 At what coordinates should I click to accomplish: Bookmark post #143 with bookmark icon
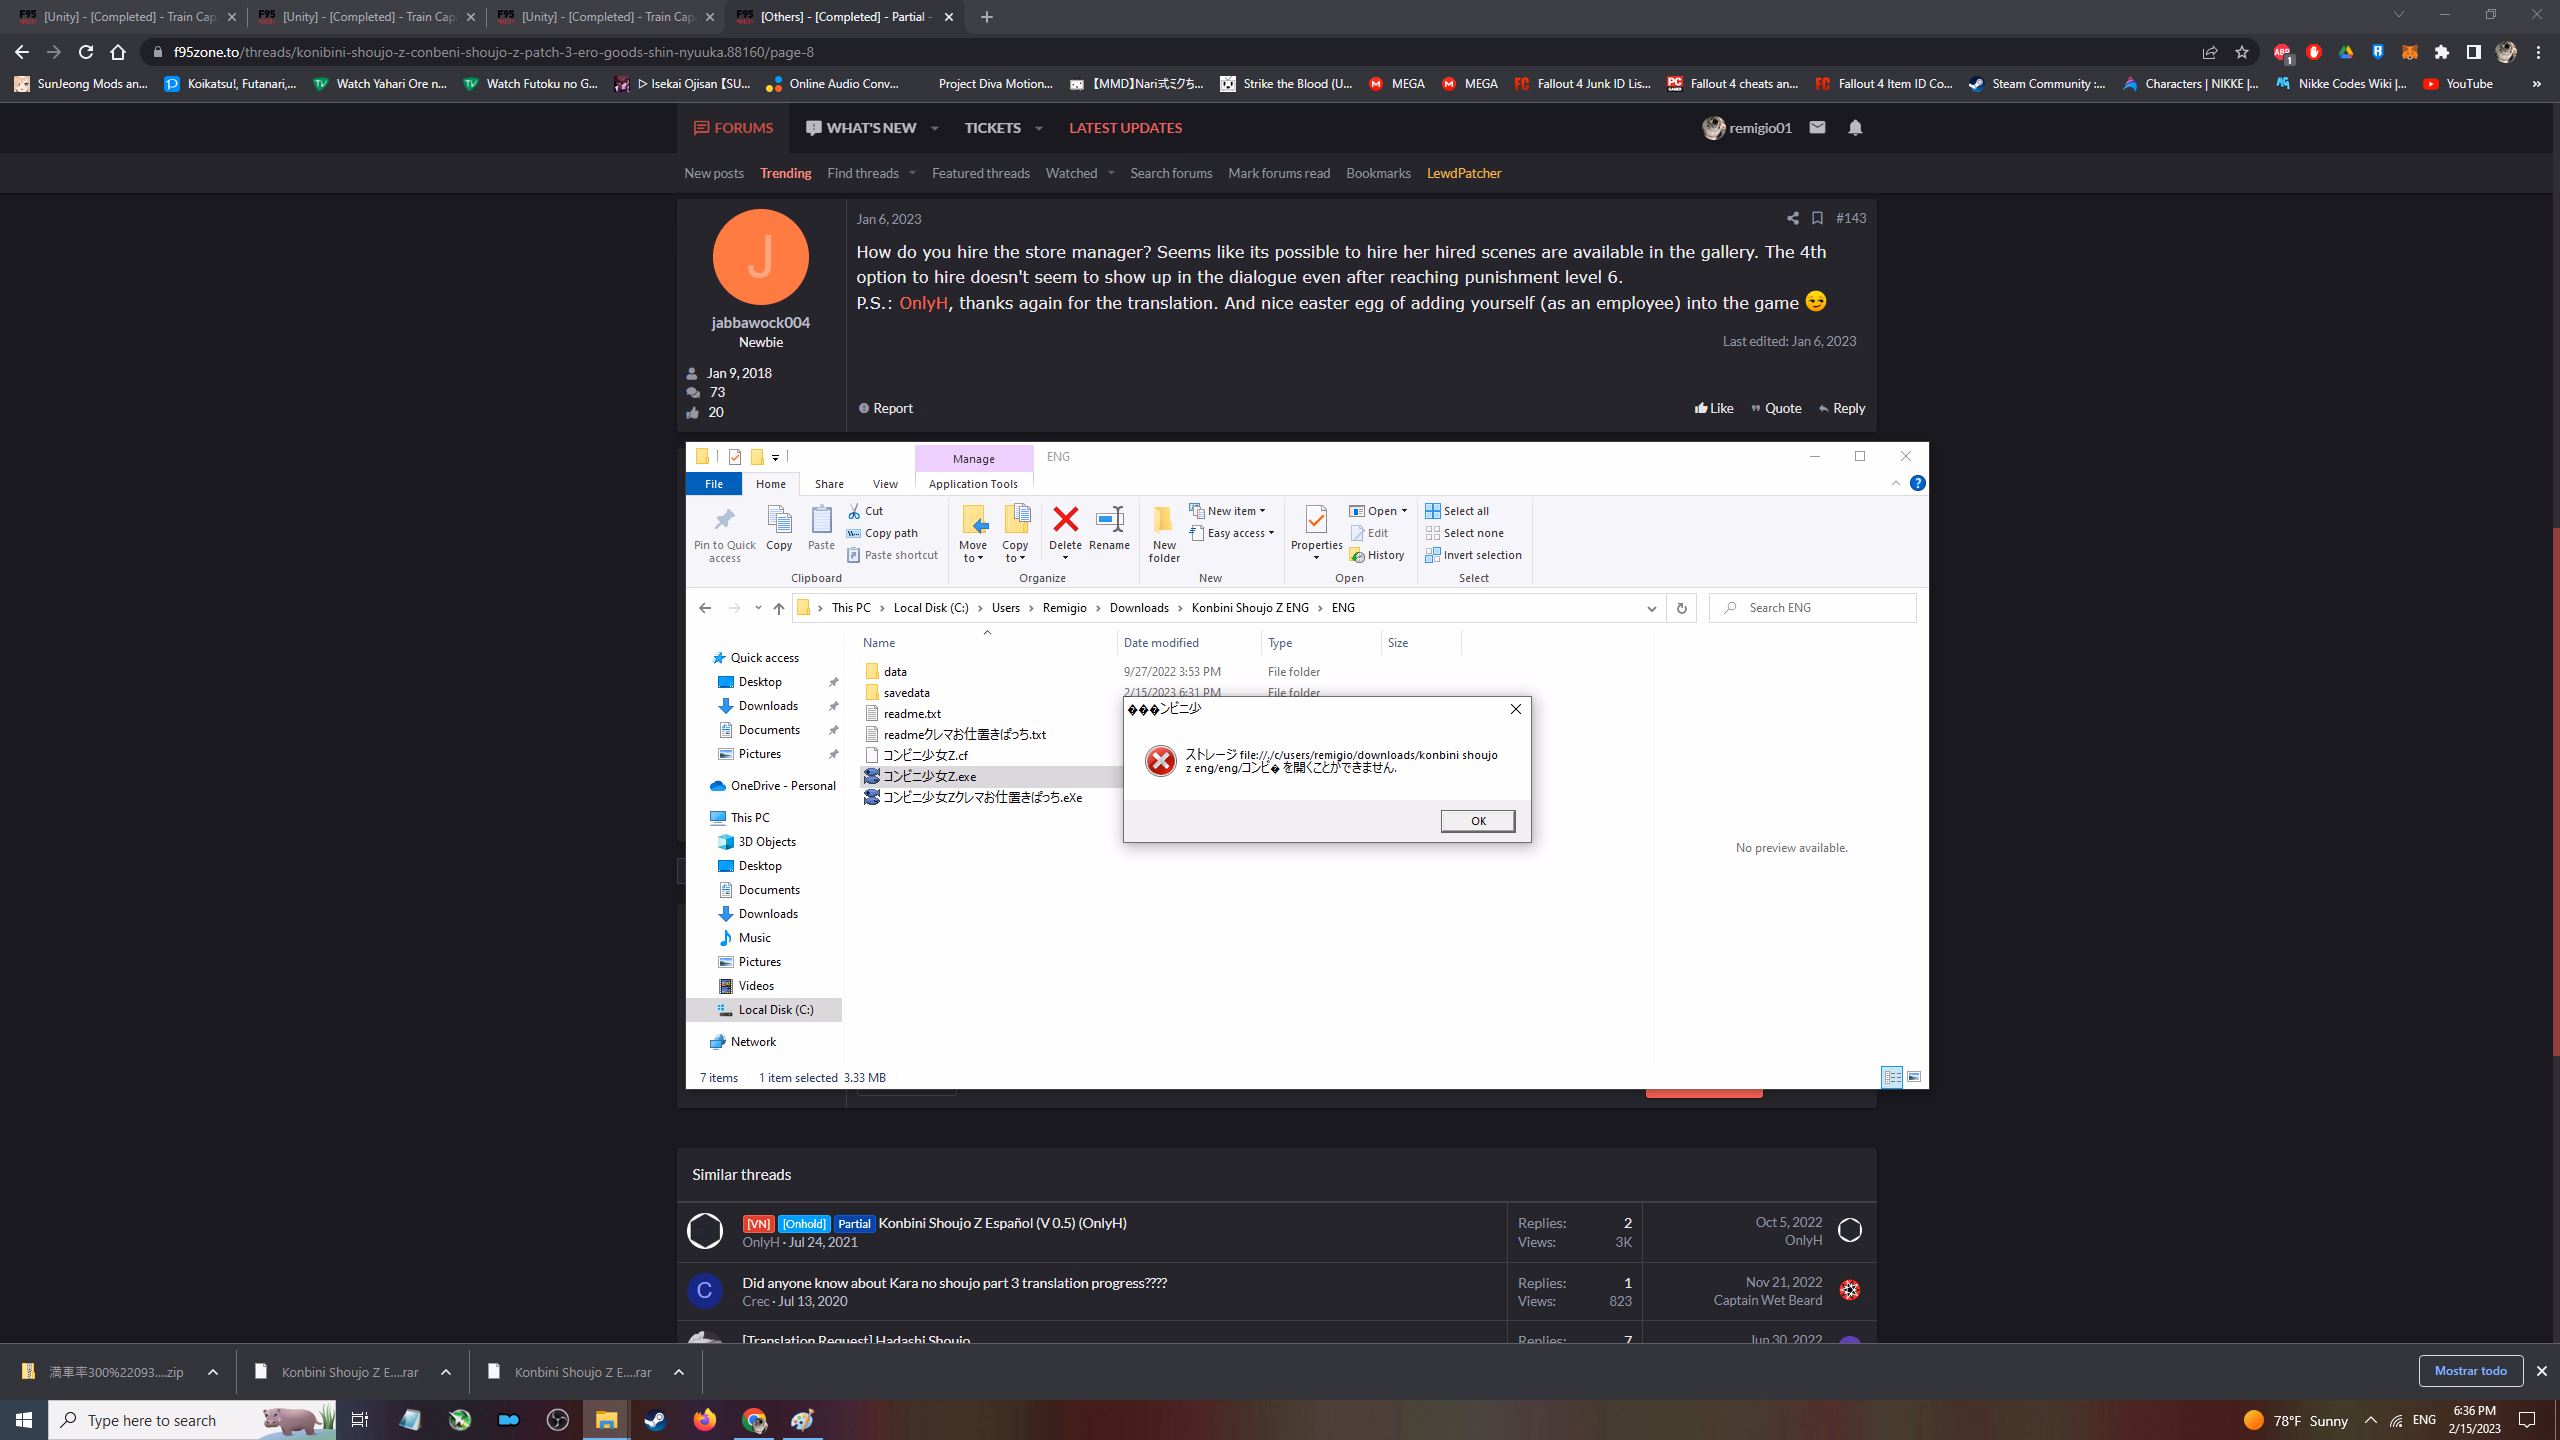pyautogui.click(x=1817, y=218)
